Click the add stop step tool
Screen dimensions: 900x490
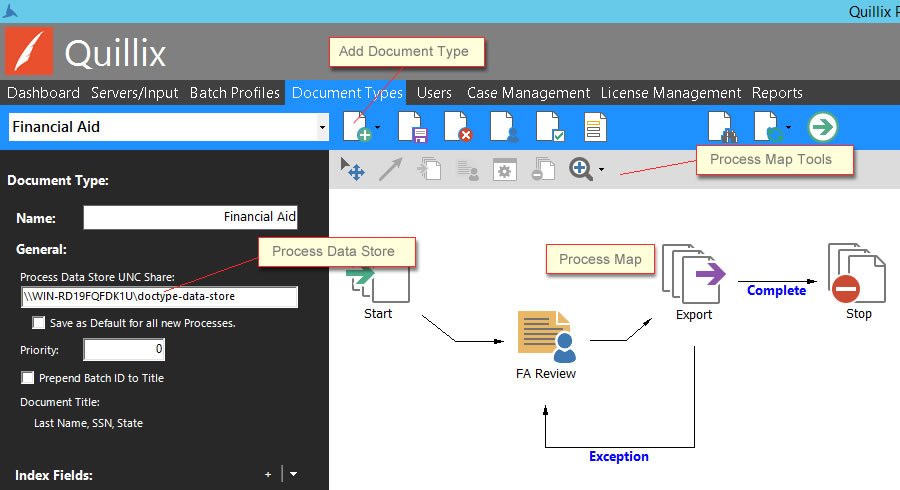(x=542, y=169)
